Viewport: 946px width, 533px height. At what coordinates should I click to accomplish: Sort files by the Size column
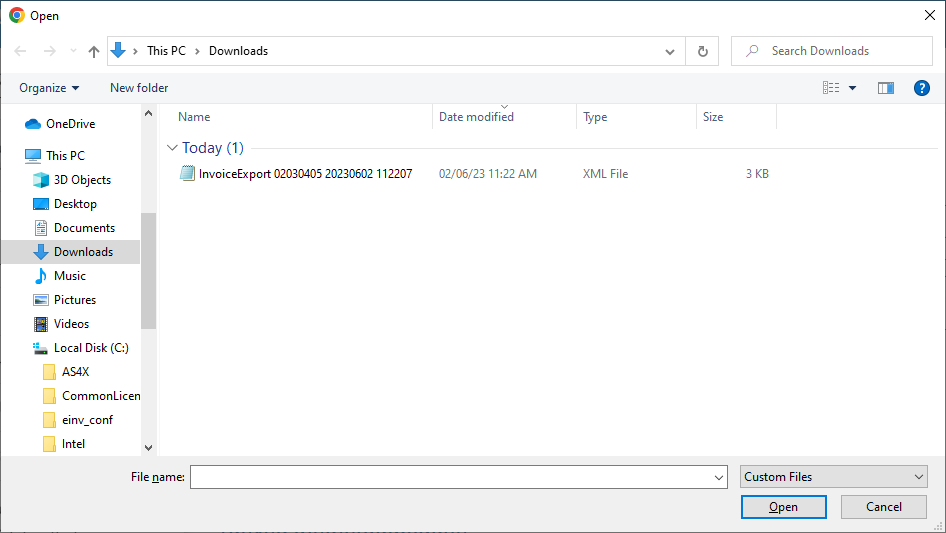coord(713,117)
